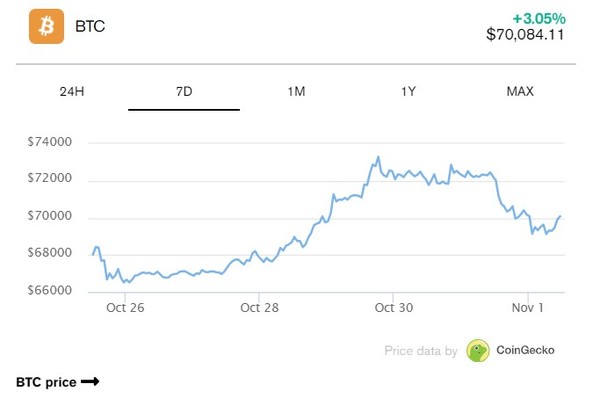Select the 7D timeframe tab
600x413 pixels.
(184, 91)
